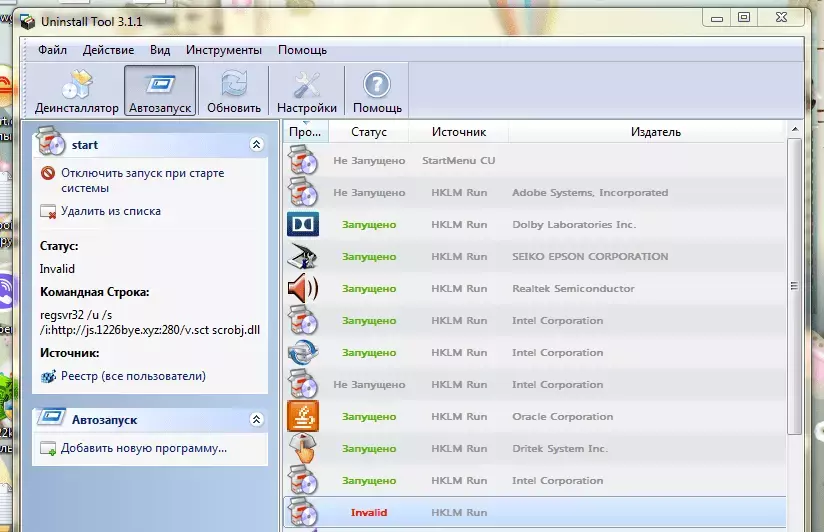
Task: Click Dolby Laboratories Inc. publisher cell
Action: click(x=574, y=224)
